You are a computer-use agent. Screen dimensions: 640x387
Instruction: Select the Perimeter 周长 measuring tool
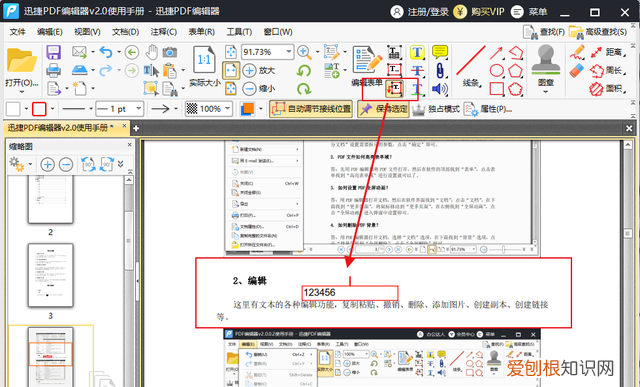(x=608, y=70)
